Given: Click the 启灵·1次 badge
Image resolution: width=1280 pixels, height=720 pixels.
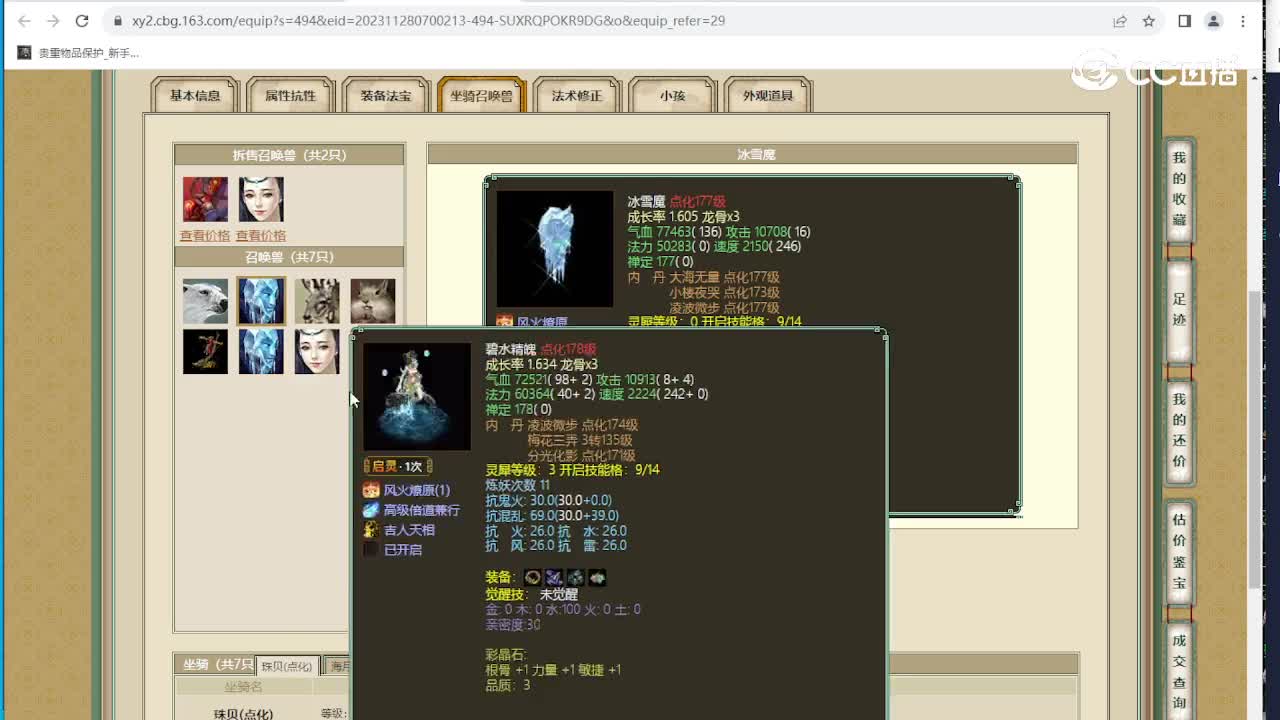Looking at the screenshot, I should 398,466.
